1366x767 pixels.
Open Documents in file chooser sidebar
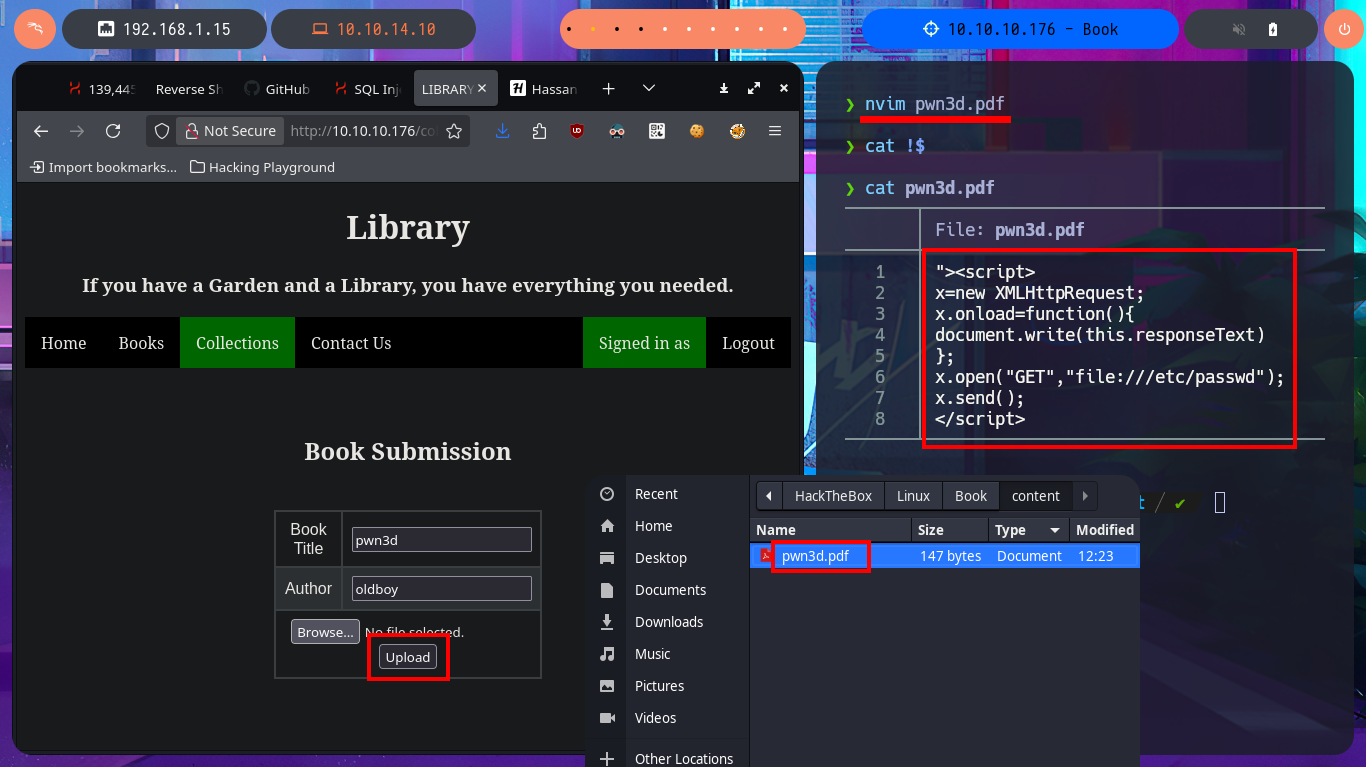667,590
